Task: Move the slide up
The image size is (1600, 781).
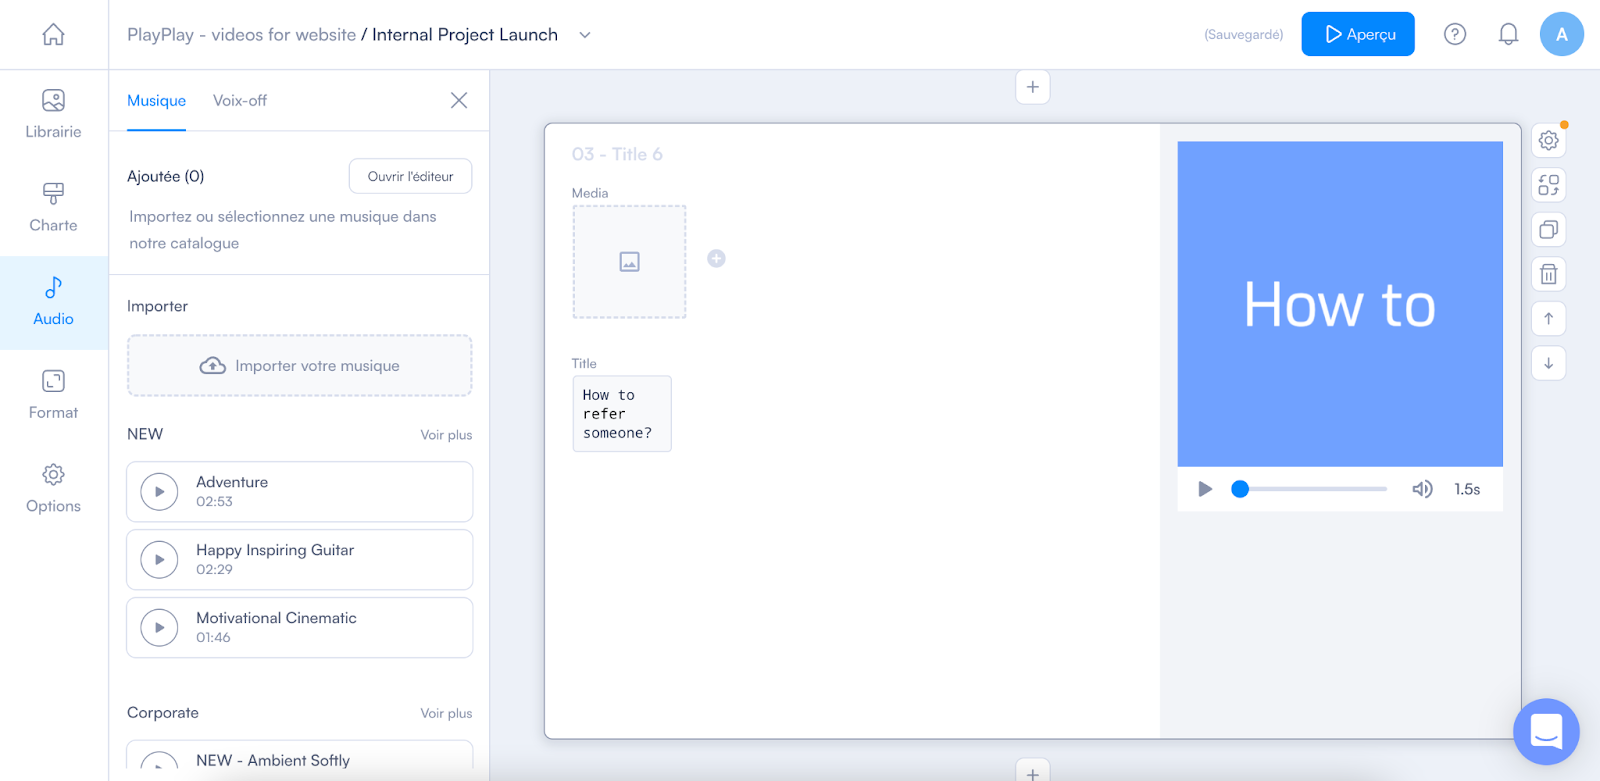Action: [x=1548, y=319]
